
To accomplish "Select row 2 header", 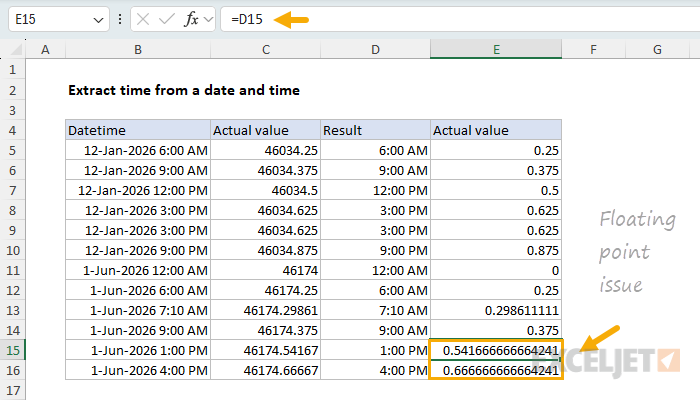I will coord(12,90).
